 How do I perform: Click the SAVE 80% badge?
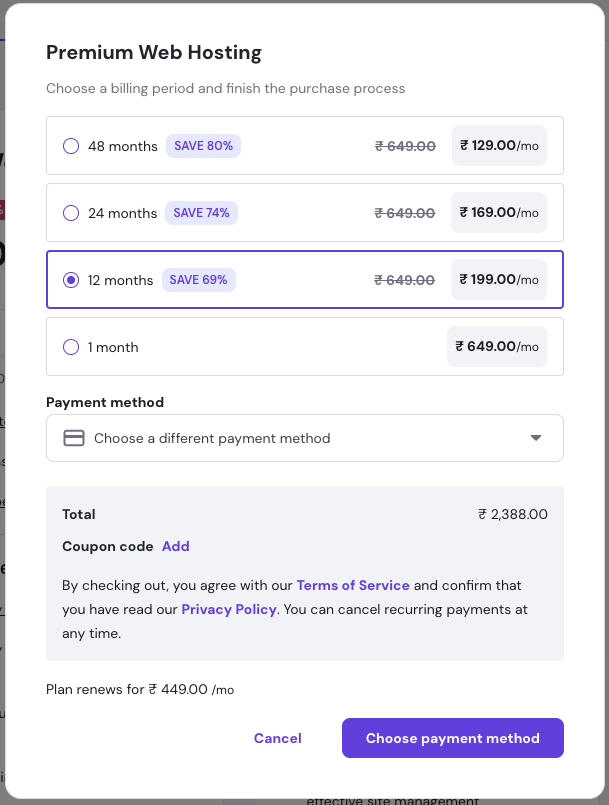point(203,145)
